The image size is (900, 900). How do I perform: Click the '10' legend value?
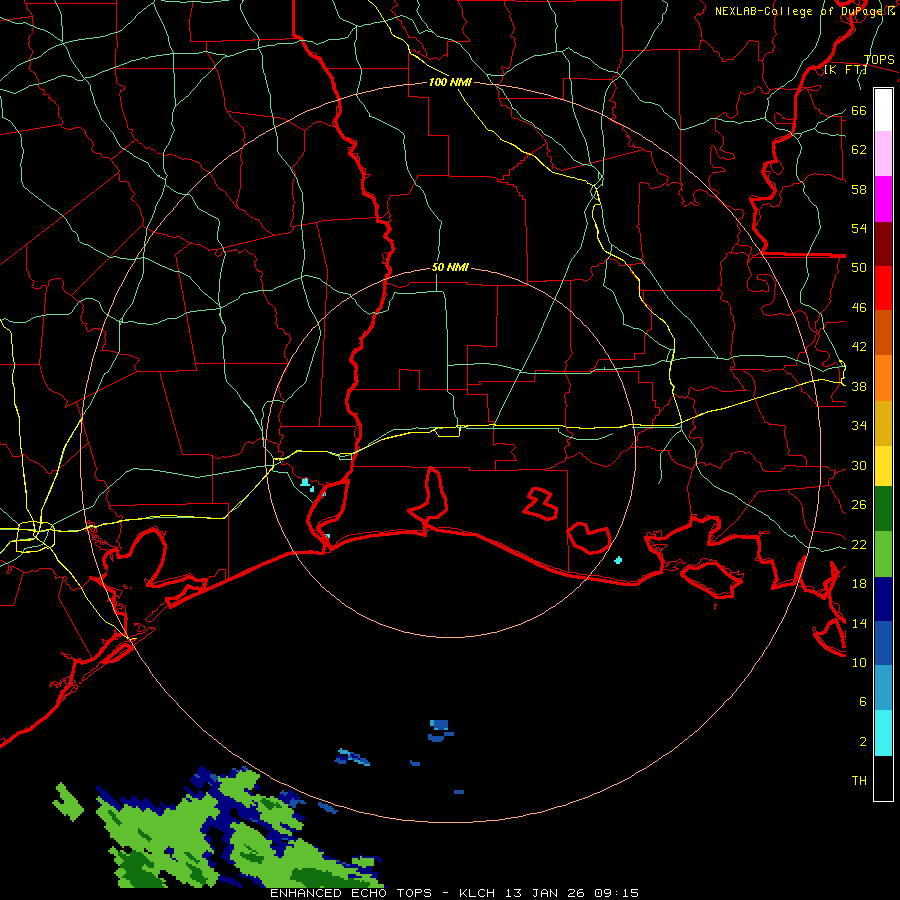pyautogui.click(x=859, y=663)
